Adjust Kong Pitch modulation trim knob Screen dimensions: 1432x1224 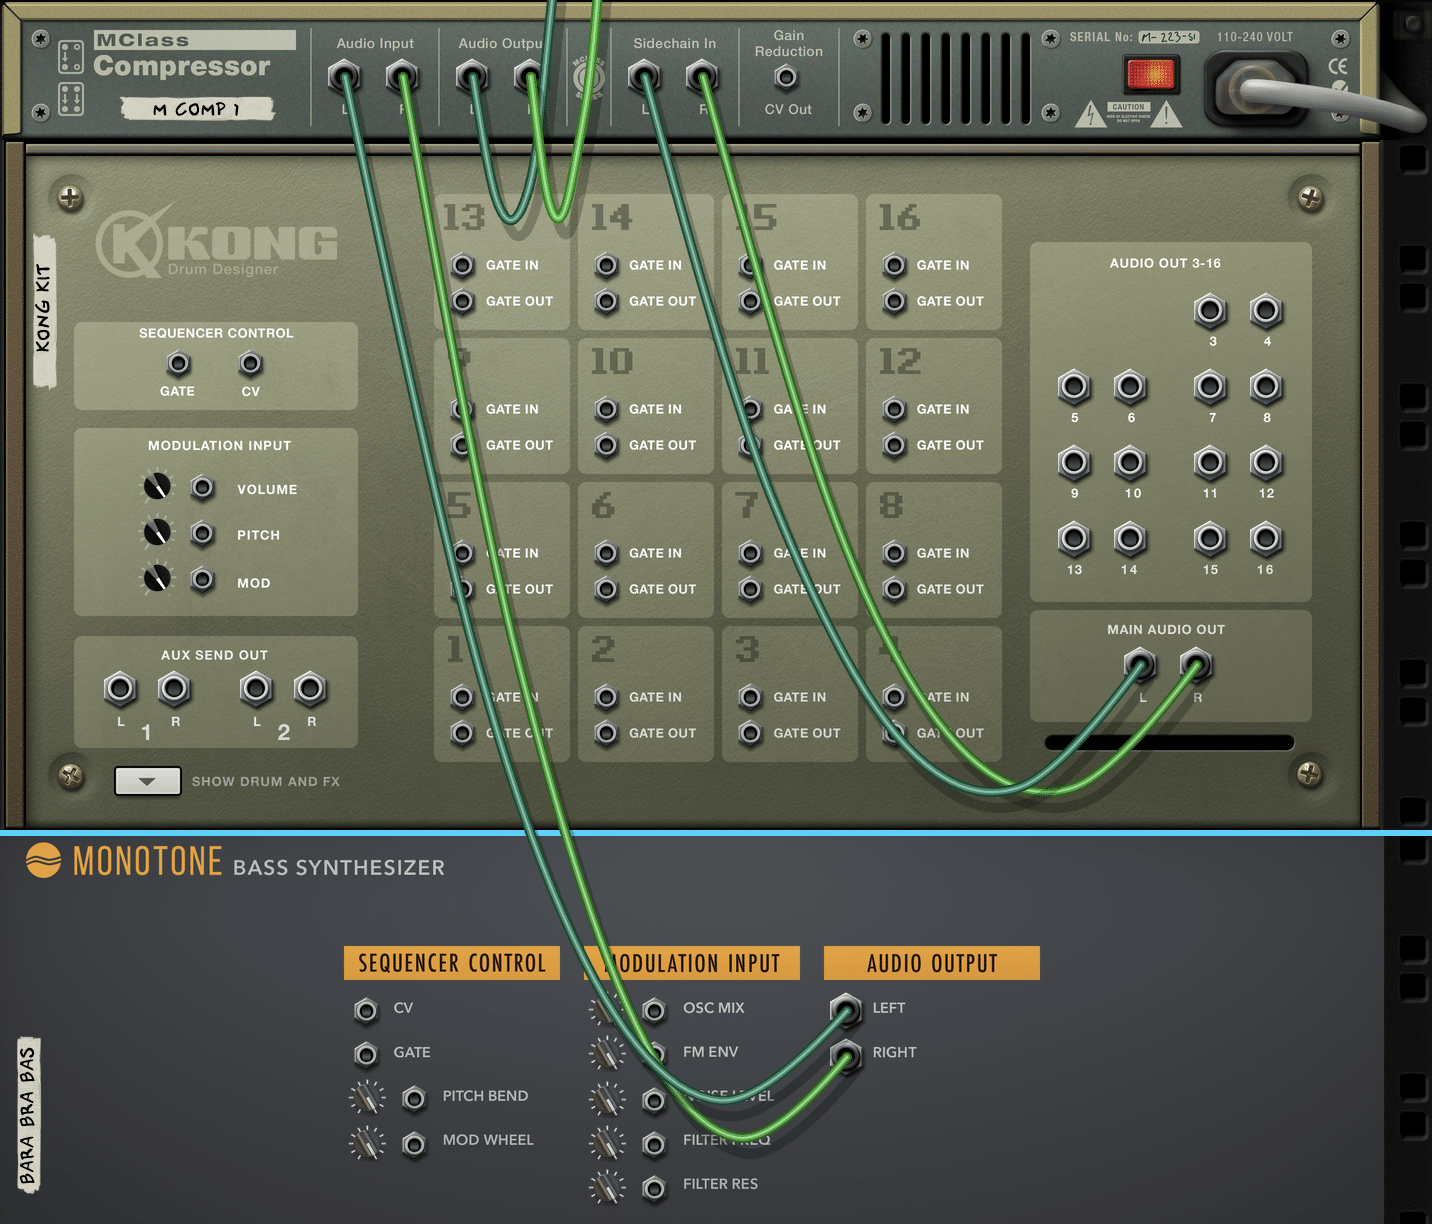pyautogui.click(x=157, y=532)
